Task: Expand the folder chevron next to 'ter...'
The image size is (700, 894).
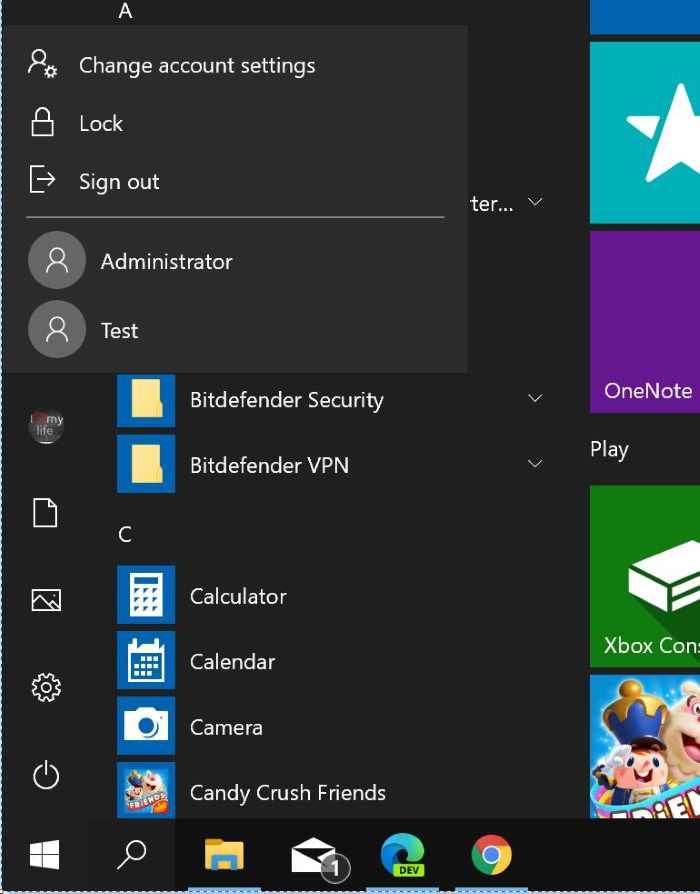Action: pos(535,202)
